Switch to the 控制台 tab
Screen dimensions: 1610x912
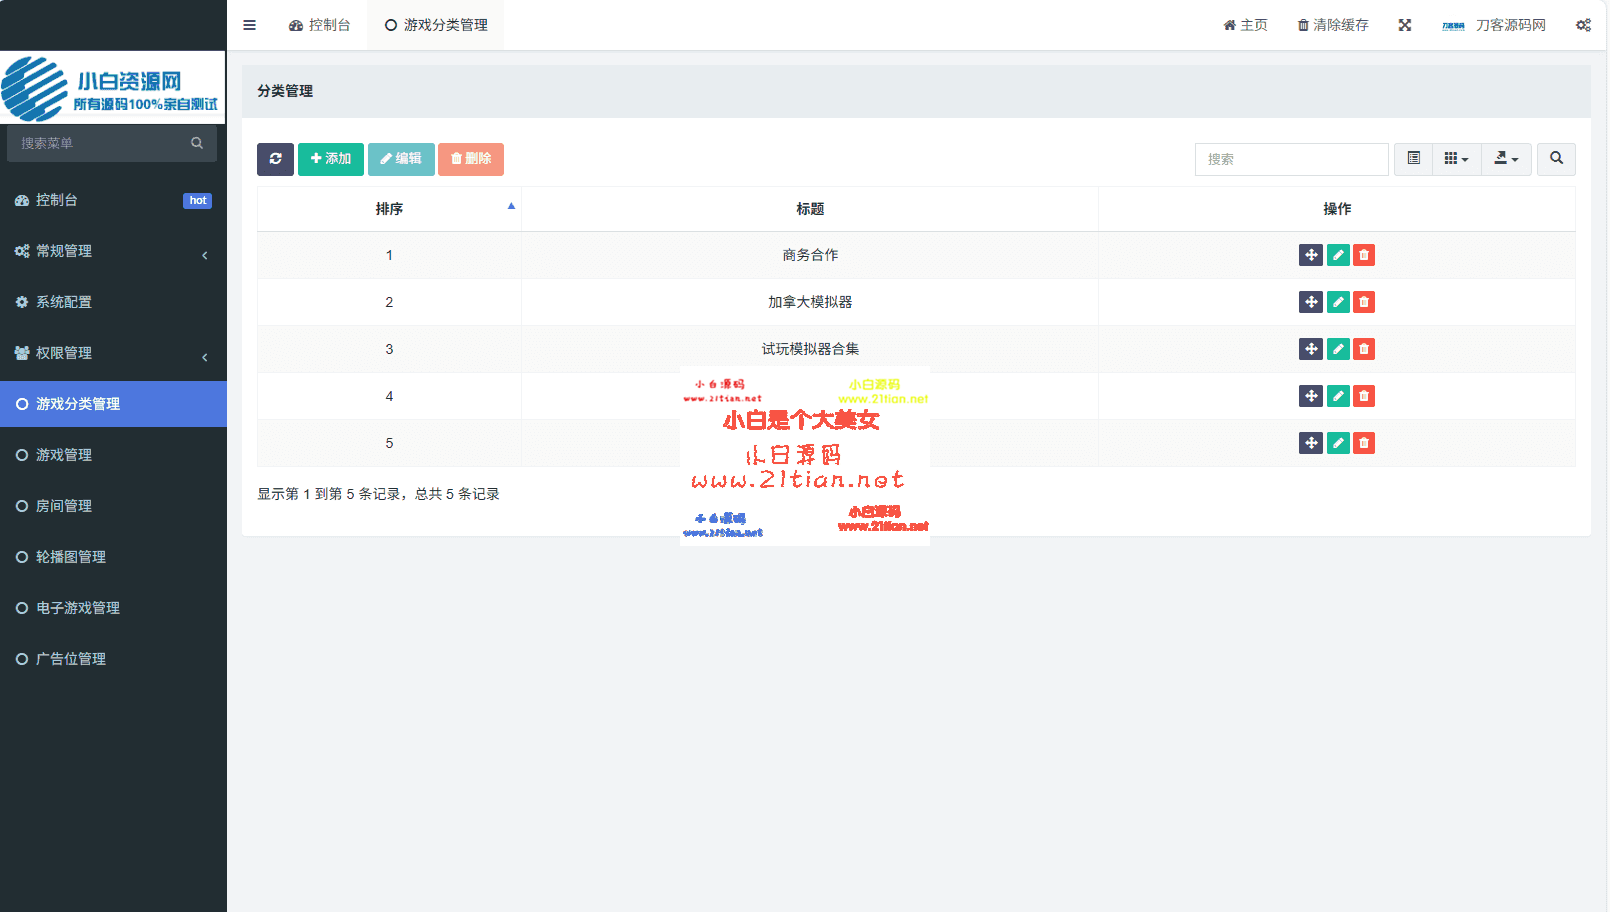pos(320,25)
